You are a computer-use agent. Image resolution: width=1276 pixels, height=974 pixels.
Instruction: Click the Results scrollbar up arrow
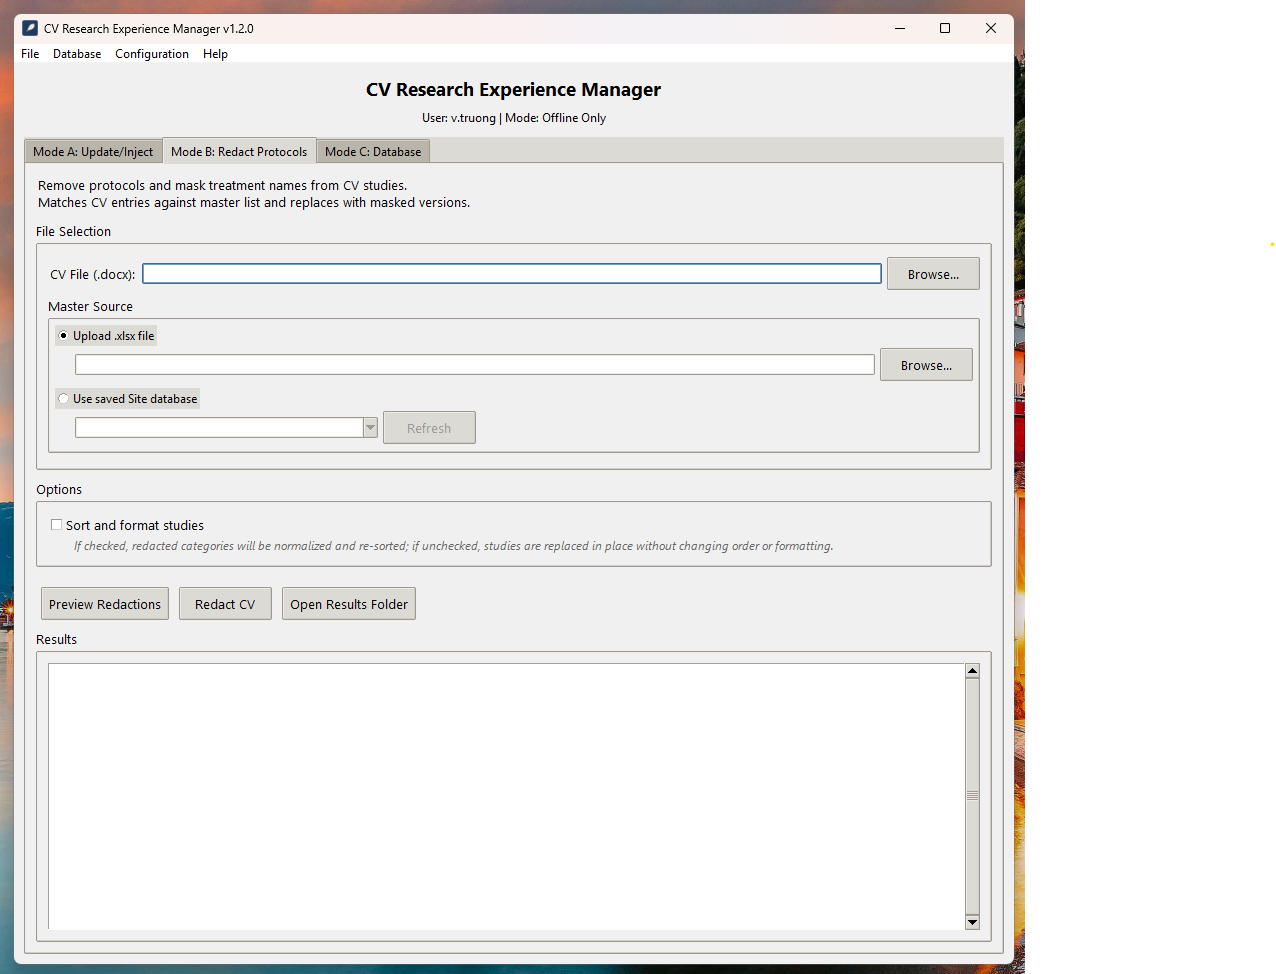(972, 671)
